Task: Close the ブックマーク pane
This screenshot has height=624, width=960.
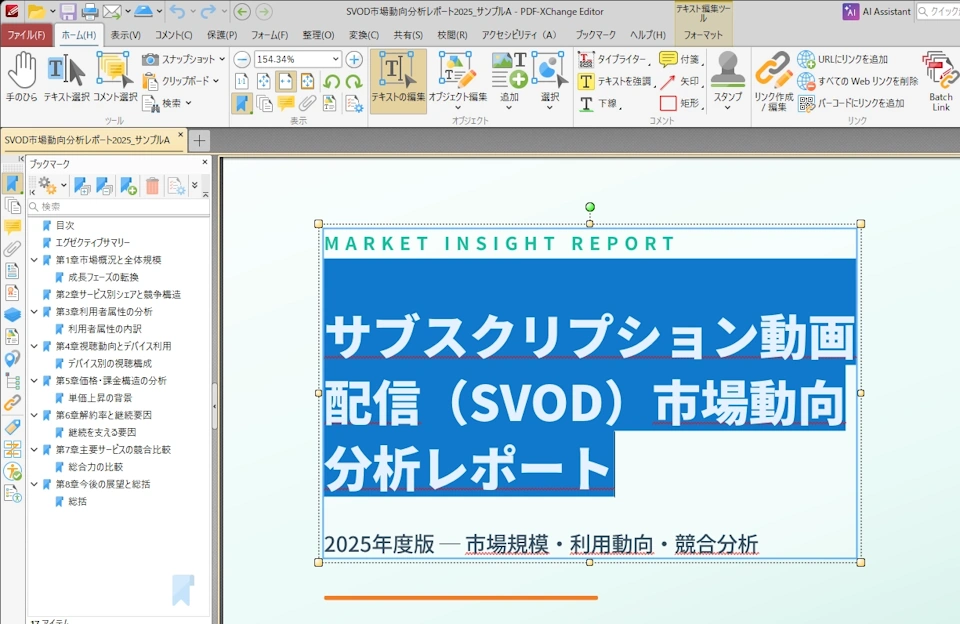Action: tap(204, 163)
